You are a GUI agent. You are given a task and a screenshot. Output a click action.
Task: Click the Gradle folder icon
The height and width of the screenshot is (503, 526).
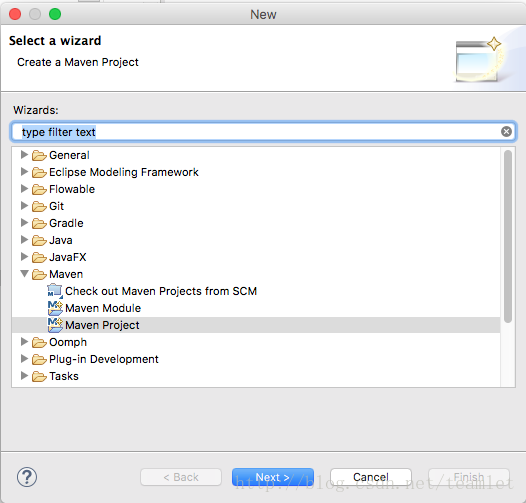[39, 223]
